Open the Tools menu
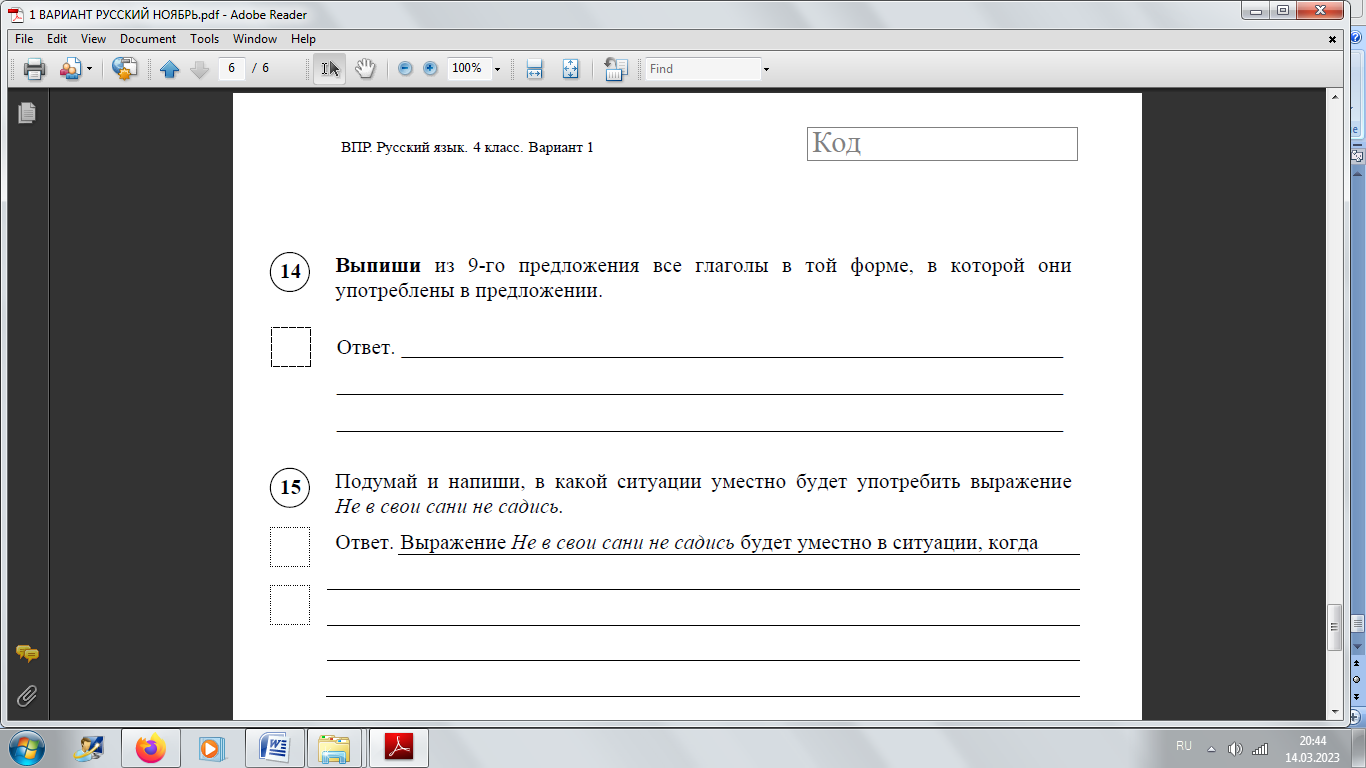 204,39
